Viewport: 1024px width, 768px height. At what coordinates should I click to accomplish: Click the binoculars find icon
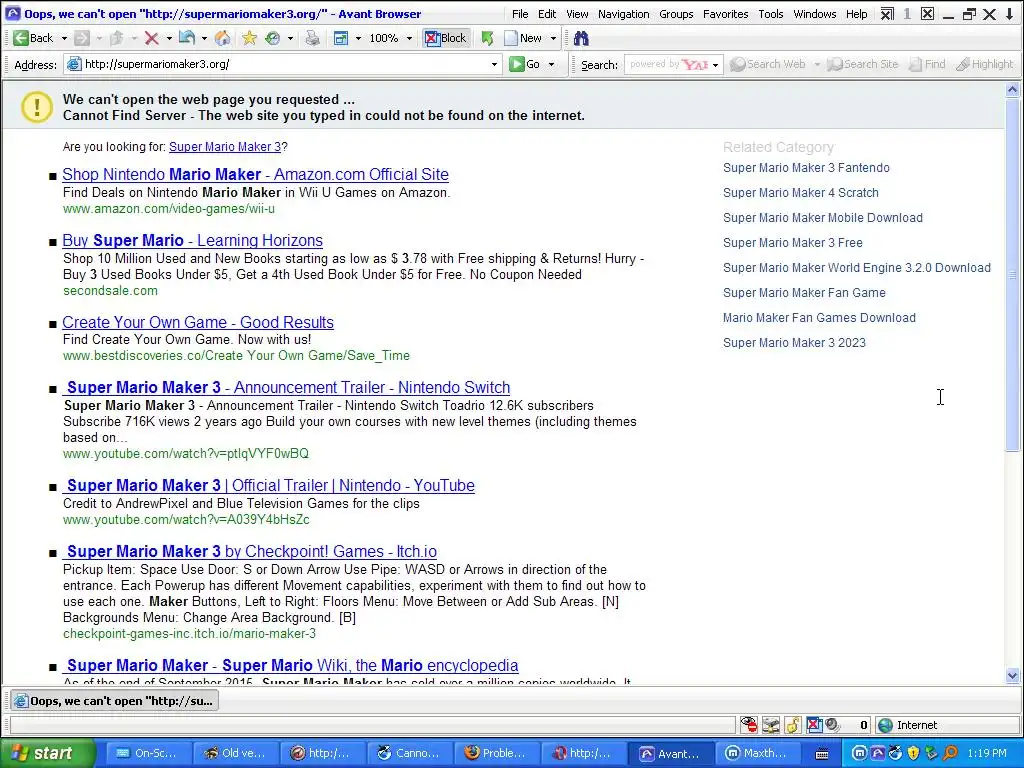[581, 39]
